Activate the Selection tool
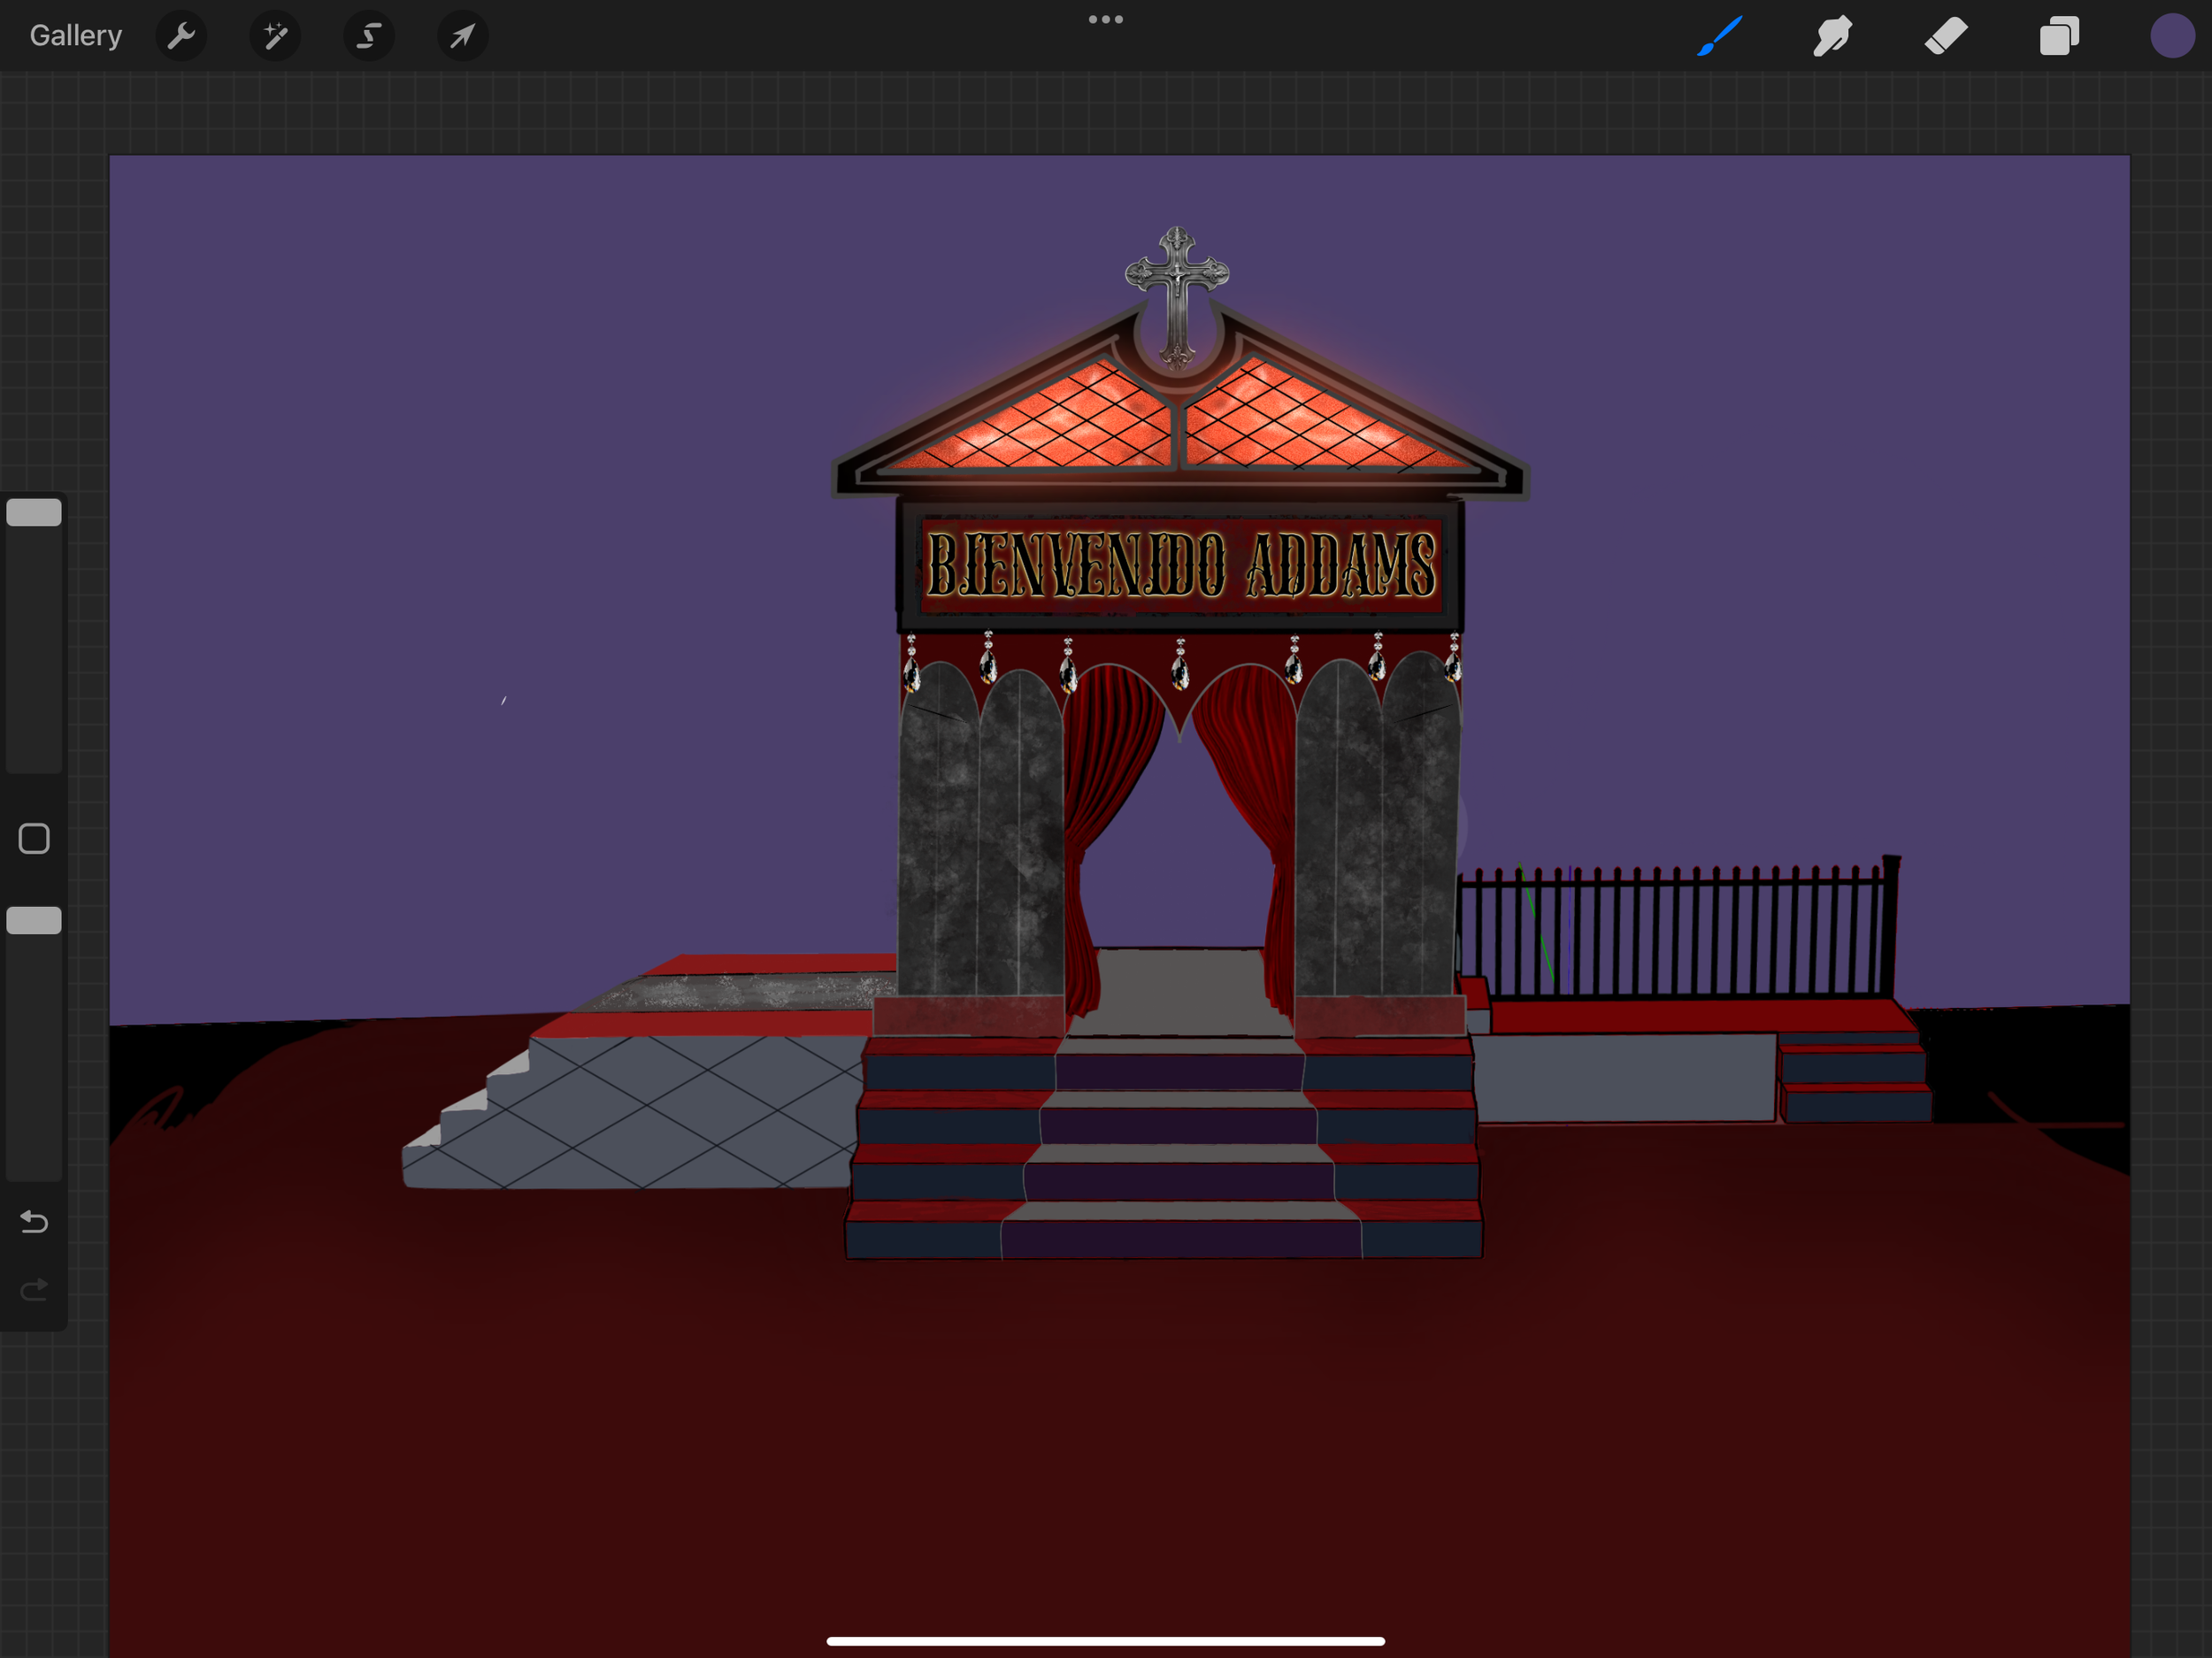Image resolution: width=2212 pixels, height=1658 pixels. [x=369, y=36]
